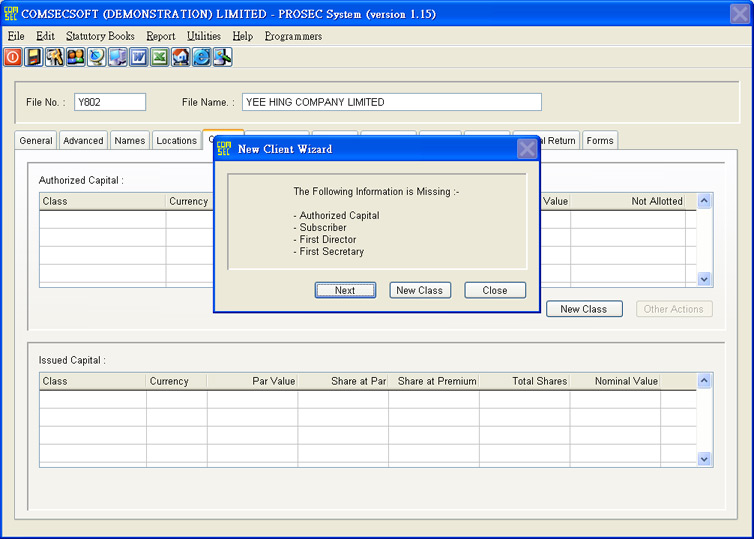This screenshot has width=754, height=539.
Task: Click the two people users icon
Action: (x=76, y=57)
